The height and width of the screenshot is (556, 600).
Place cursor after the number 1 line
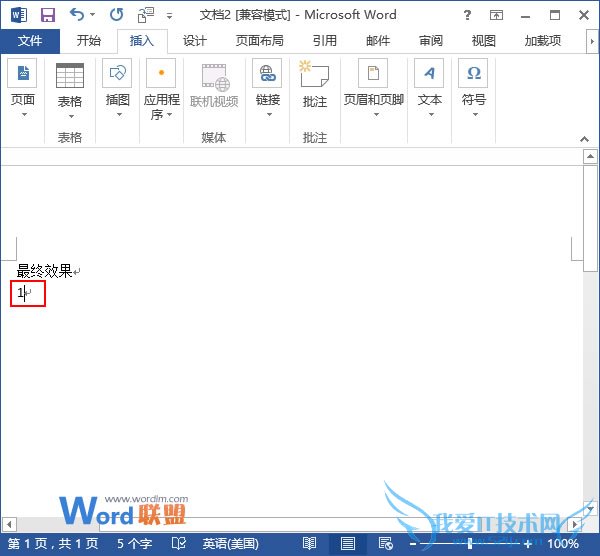(25, 293)
